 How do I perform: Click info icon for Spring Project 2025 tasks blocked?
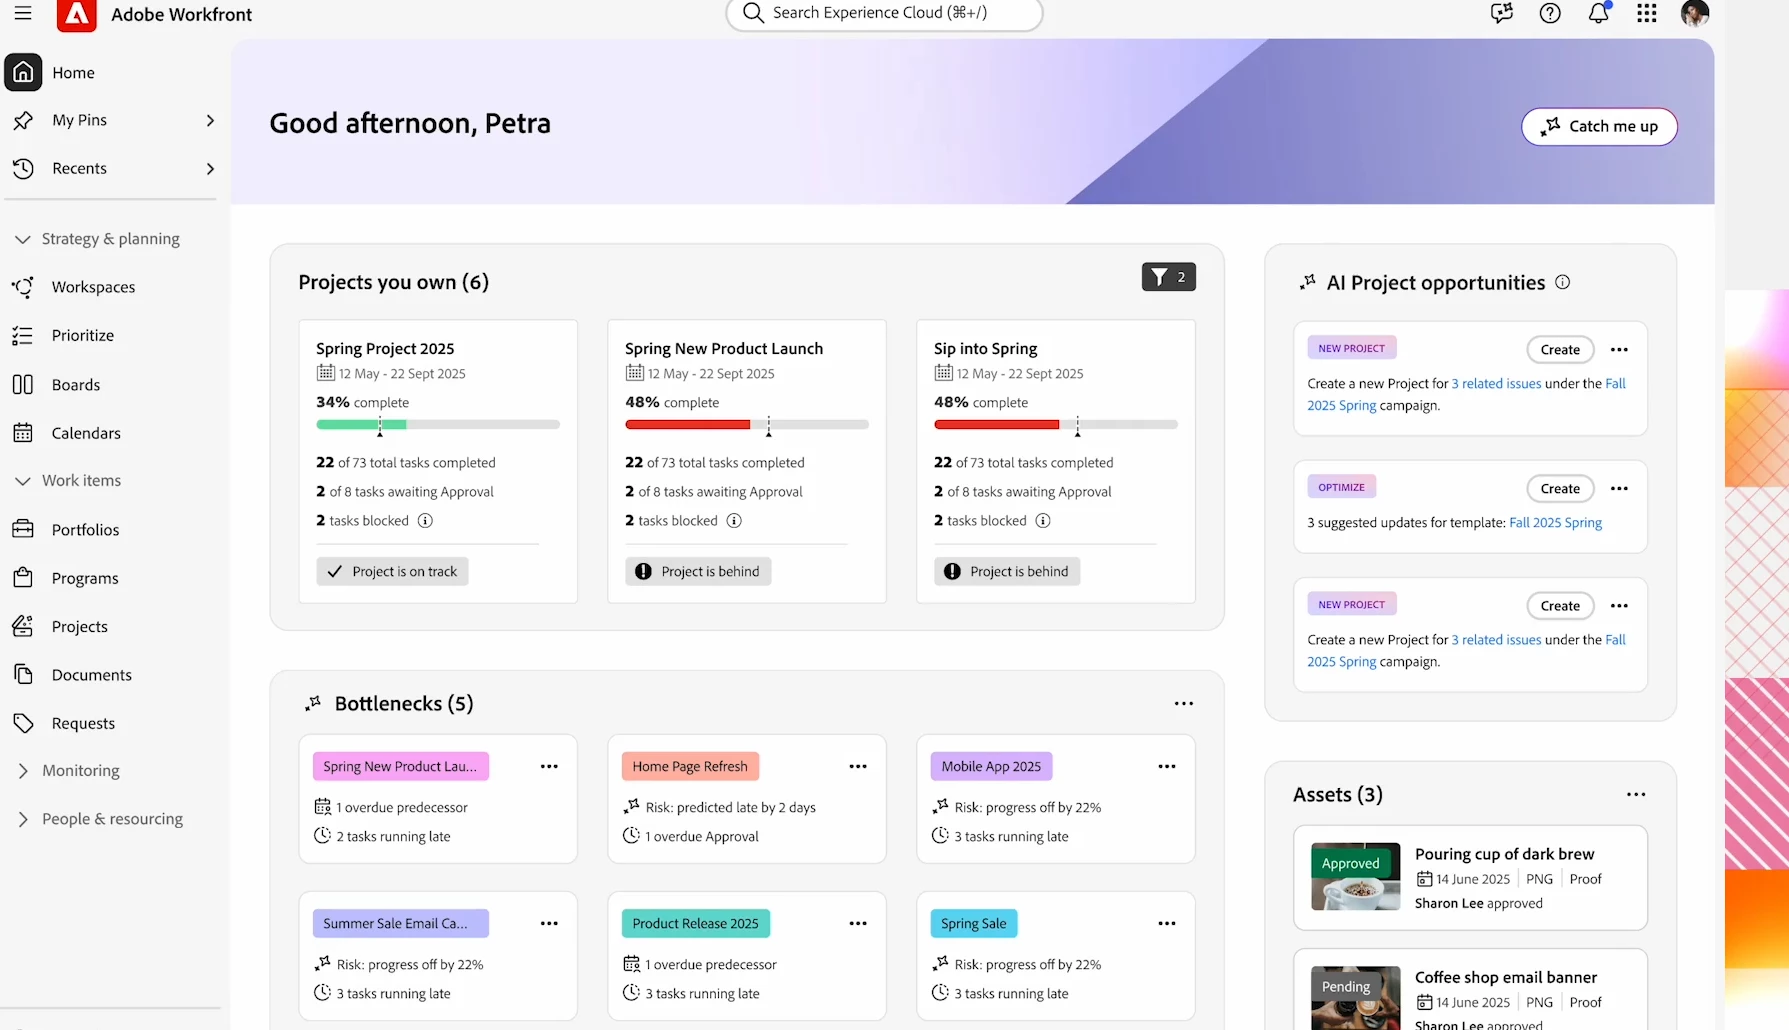coord(425,520)
